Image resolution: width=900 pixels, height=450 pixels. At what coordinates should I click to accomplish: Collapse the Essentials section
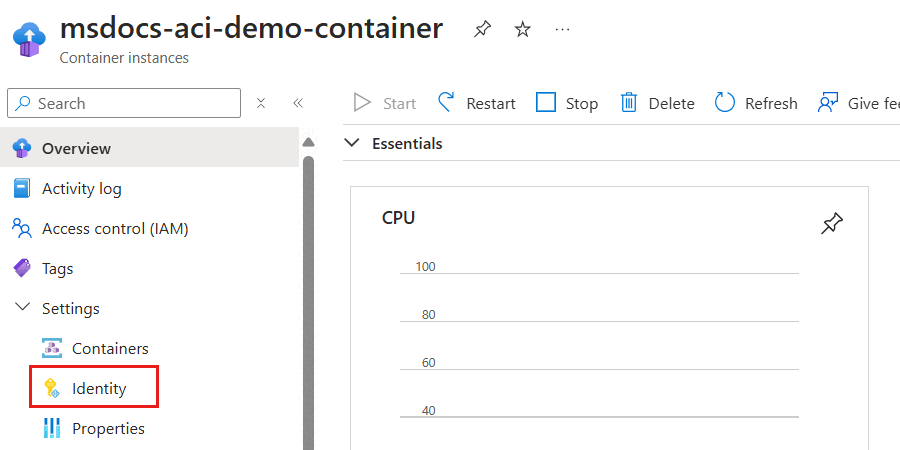tap(351, 143)
